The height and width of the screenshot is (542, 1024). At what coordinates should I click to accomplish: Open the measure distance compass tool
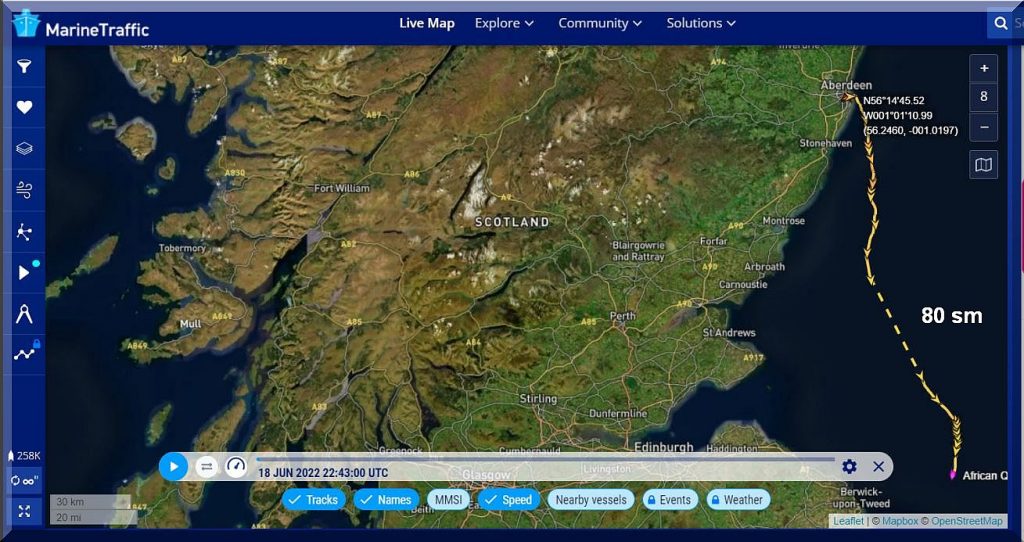tap(24, 313)
